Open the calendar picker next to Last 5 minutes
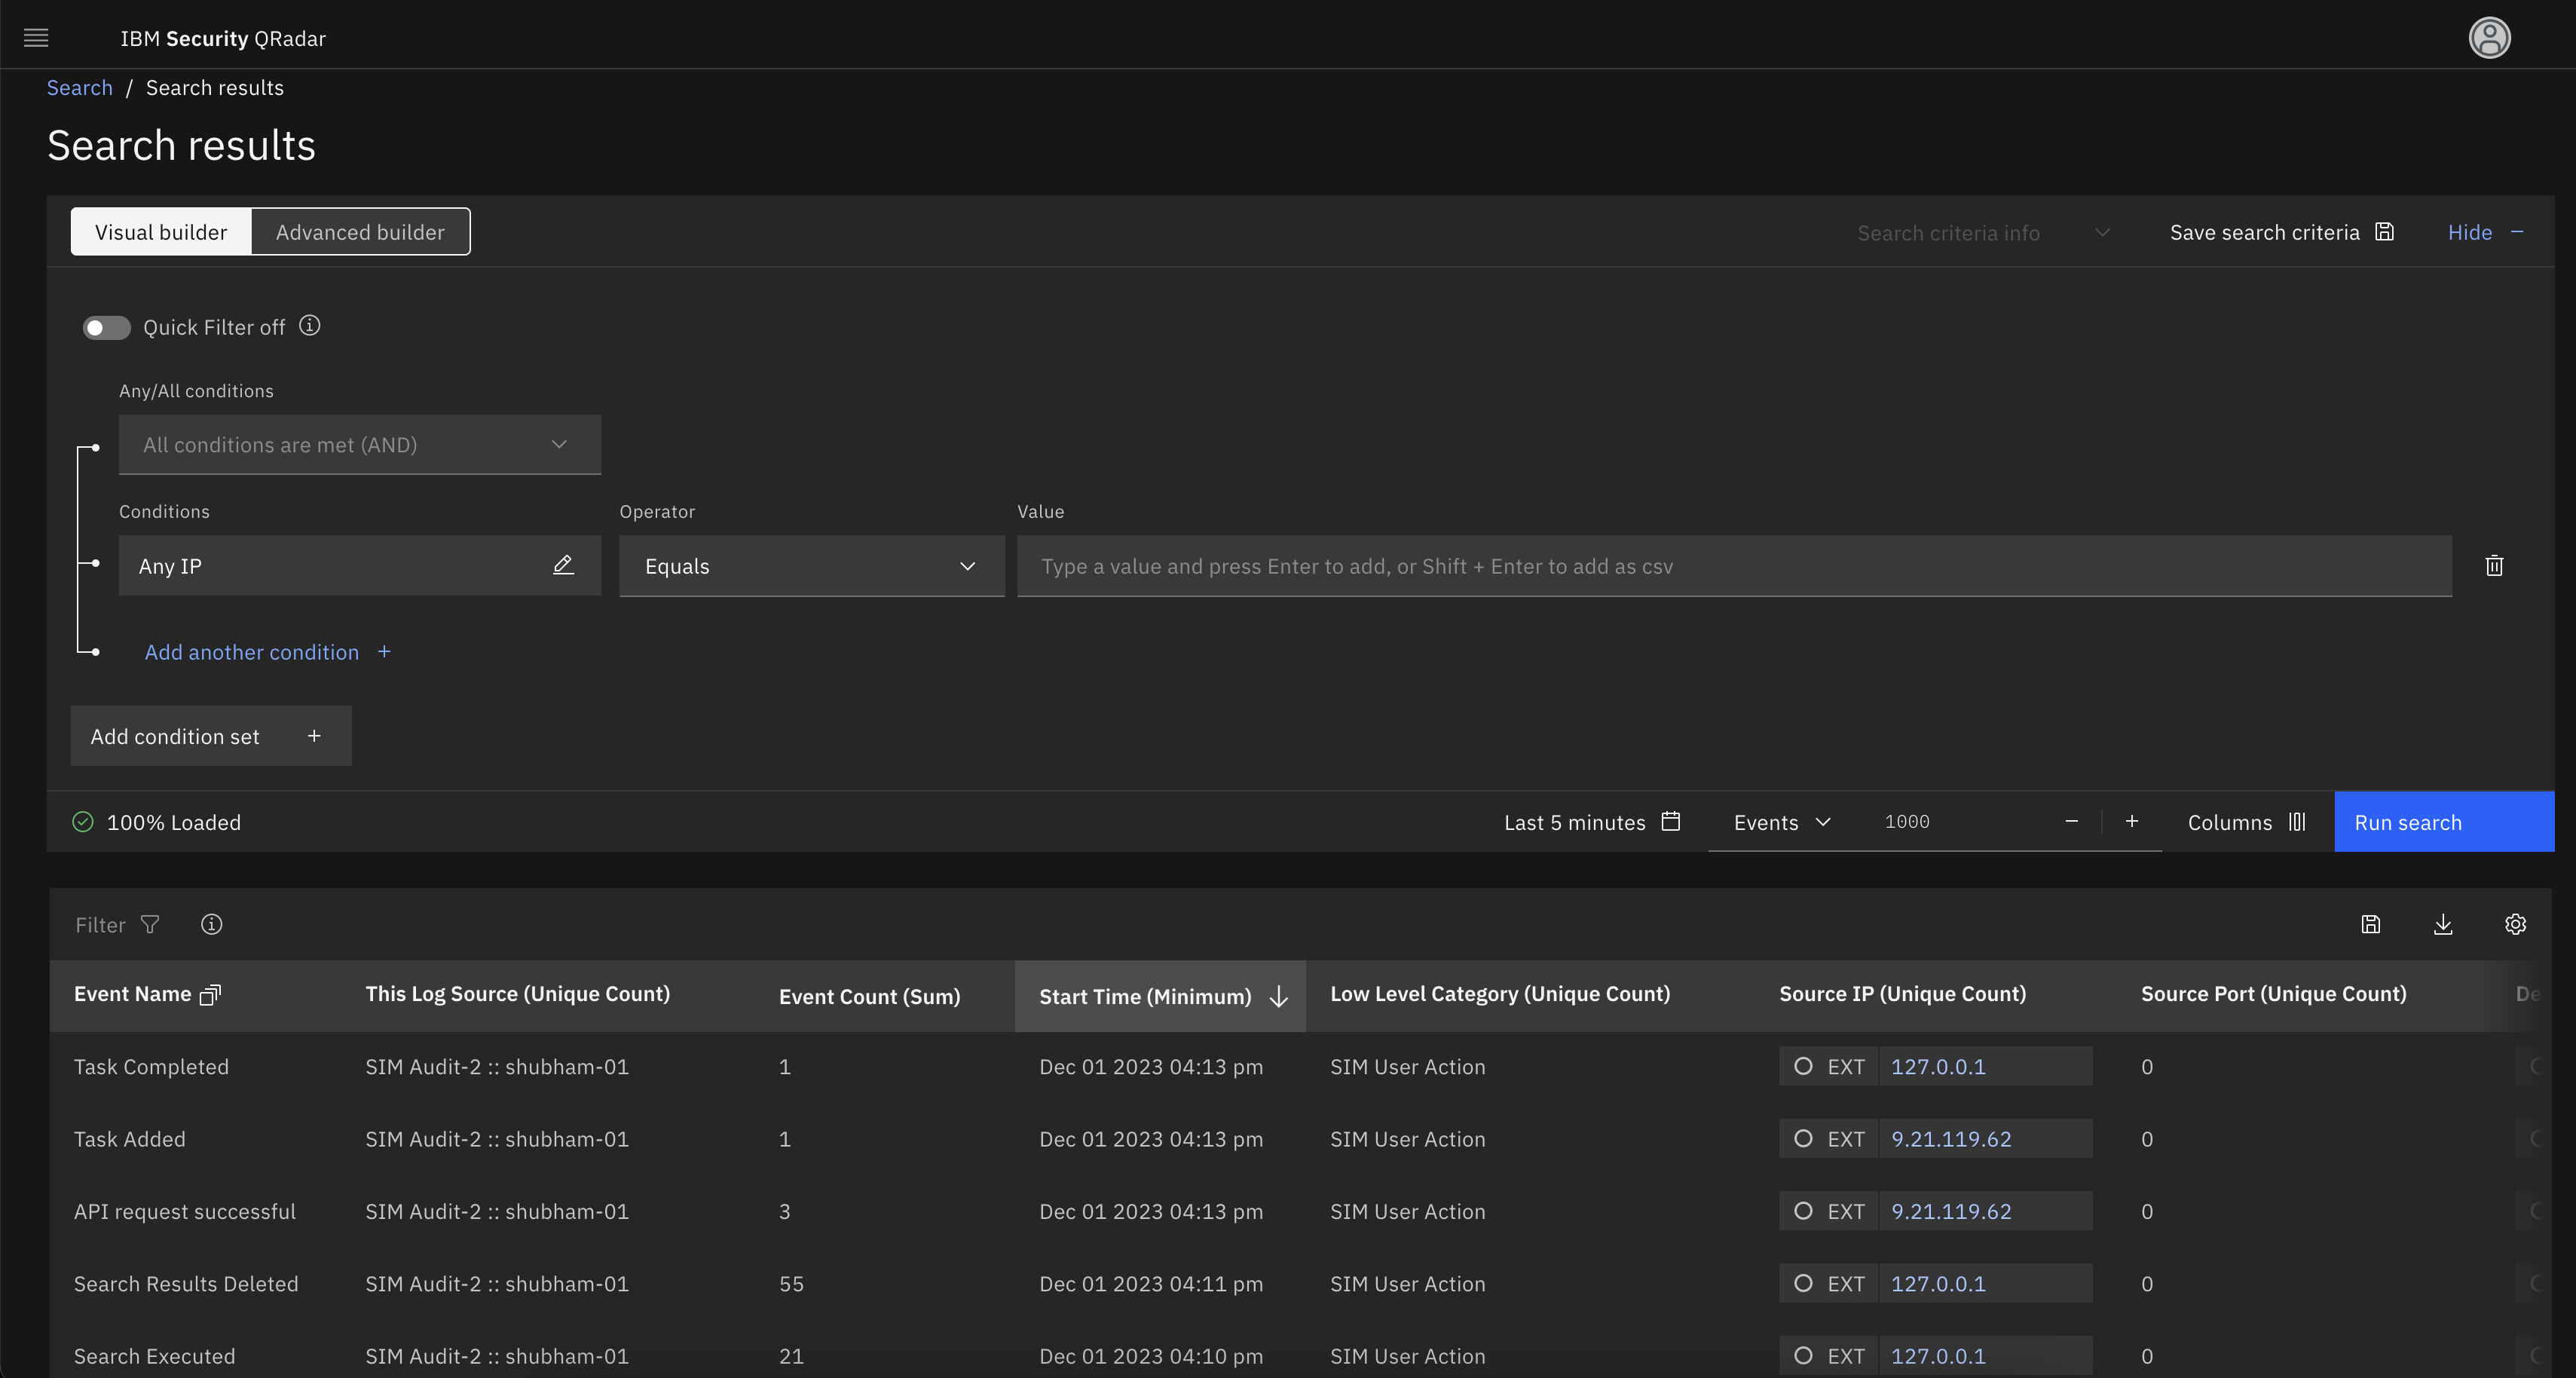This screenshot has width=2576, height=1378. click(x=1669, y=821)
